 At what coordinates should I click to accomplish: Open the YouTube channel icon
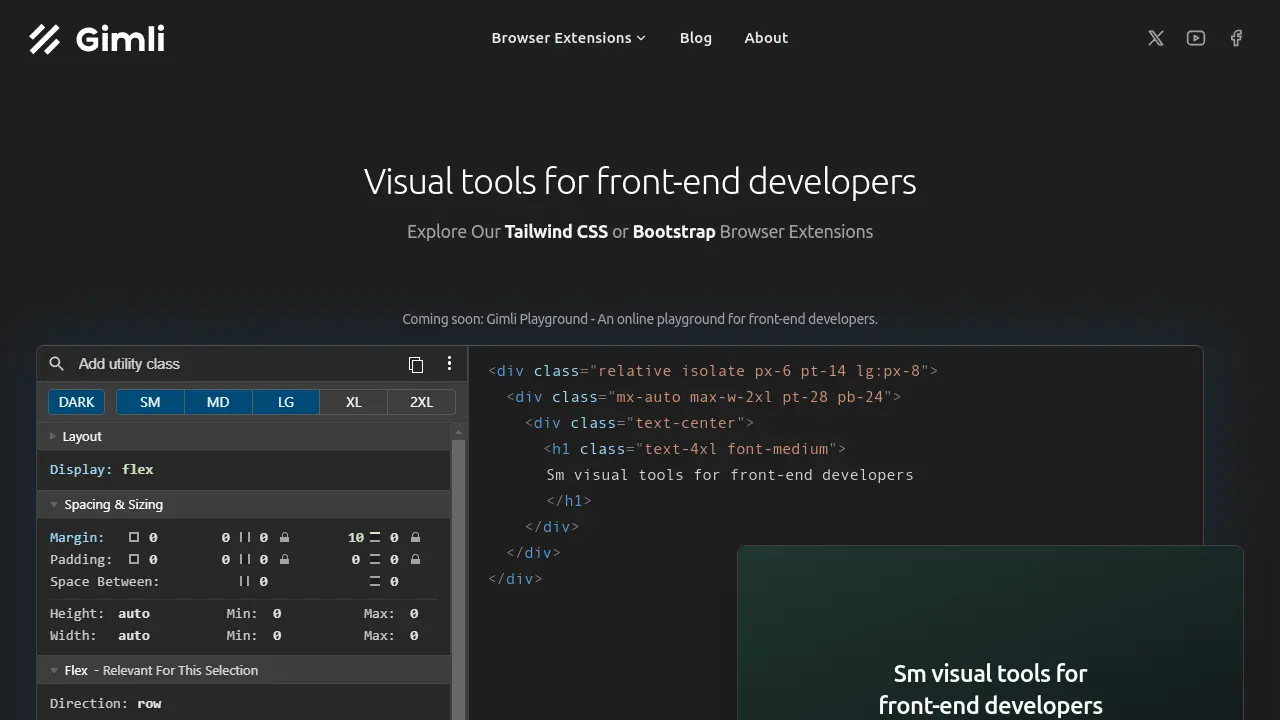[1196, 38]
